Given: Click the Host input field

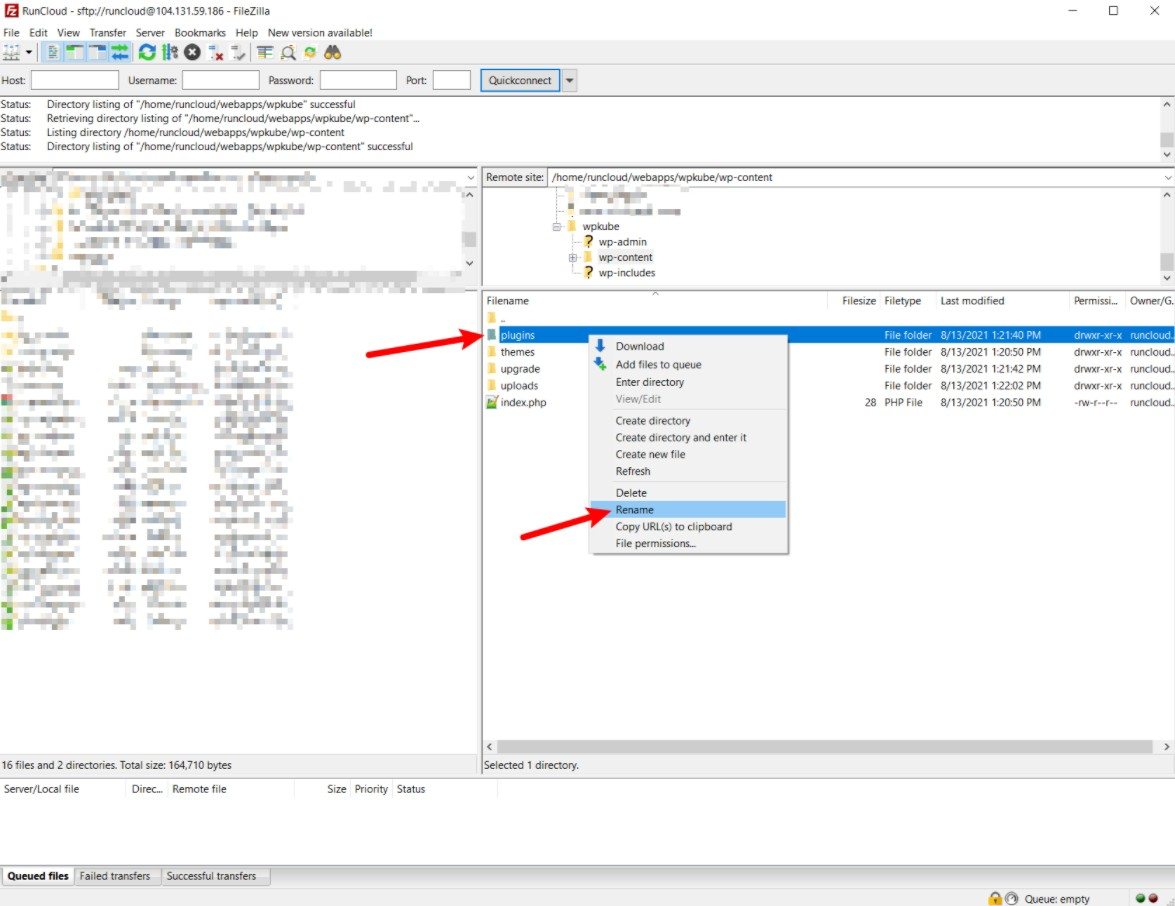Looking at the screenshot, I should [75, 80].
